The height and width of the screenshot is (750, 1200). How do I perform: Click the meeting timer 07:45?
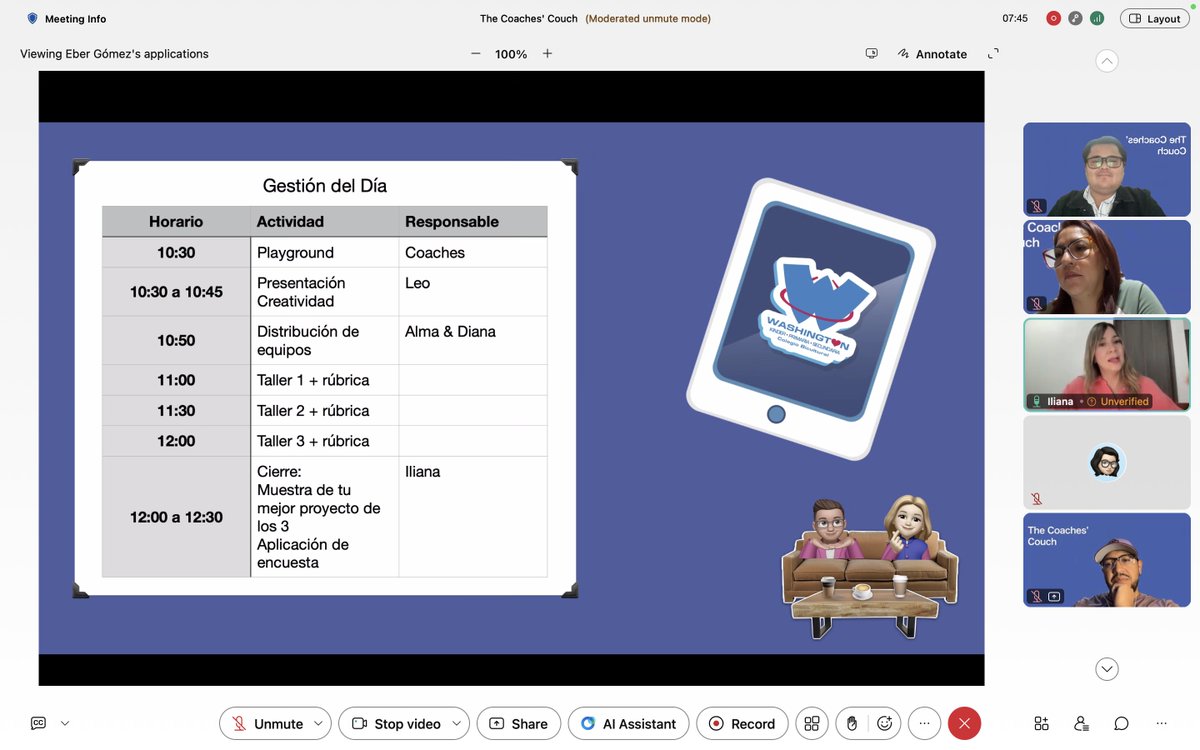1015,18
